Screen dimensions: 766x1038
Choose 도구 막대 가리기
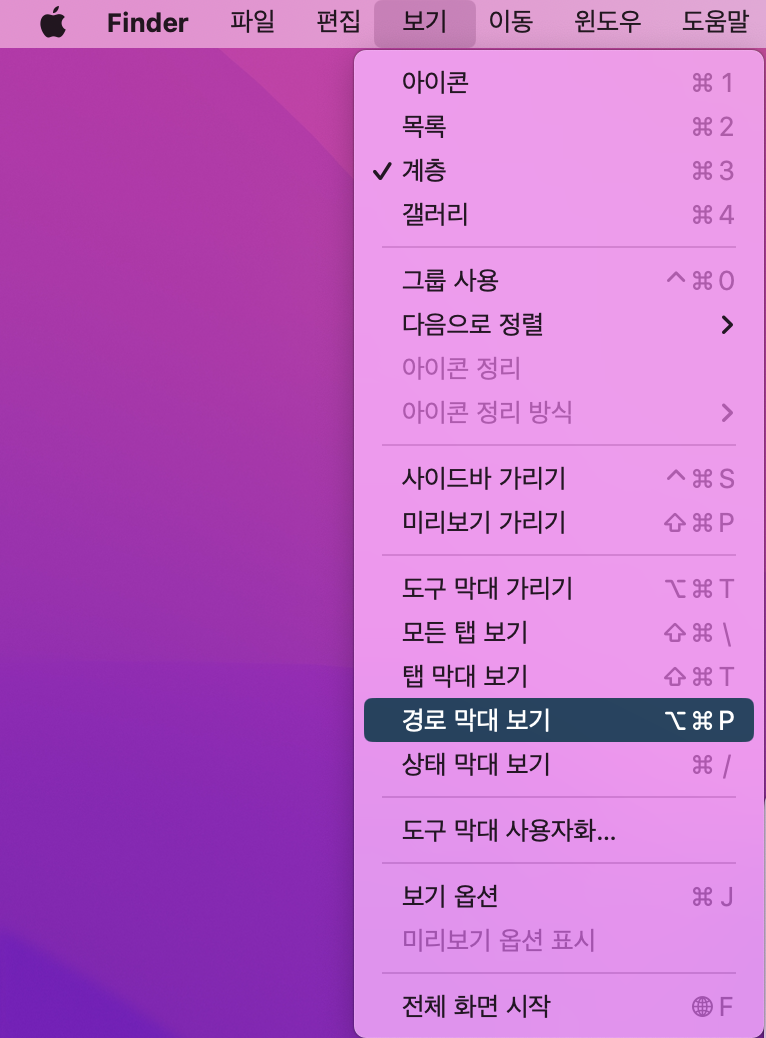(x=559, y=588)
